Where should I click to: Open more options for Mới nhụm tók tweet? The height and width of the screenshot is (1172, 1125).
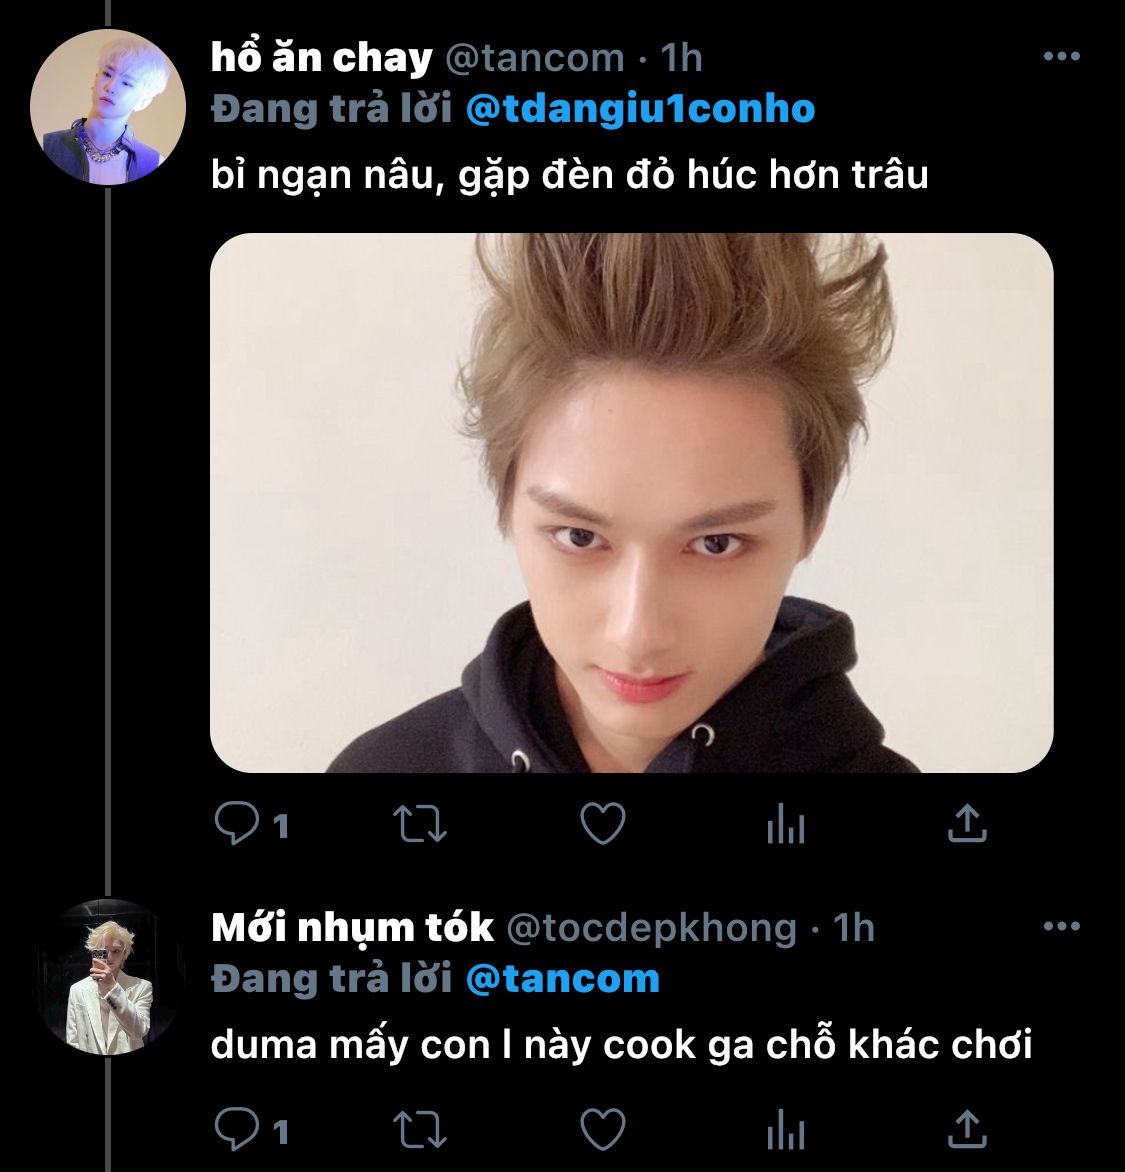1061,927
